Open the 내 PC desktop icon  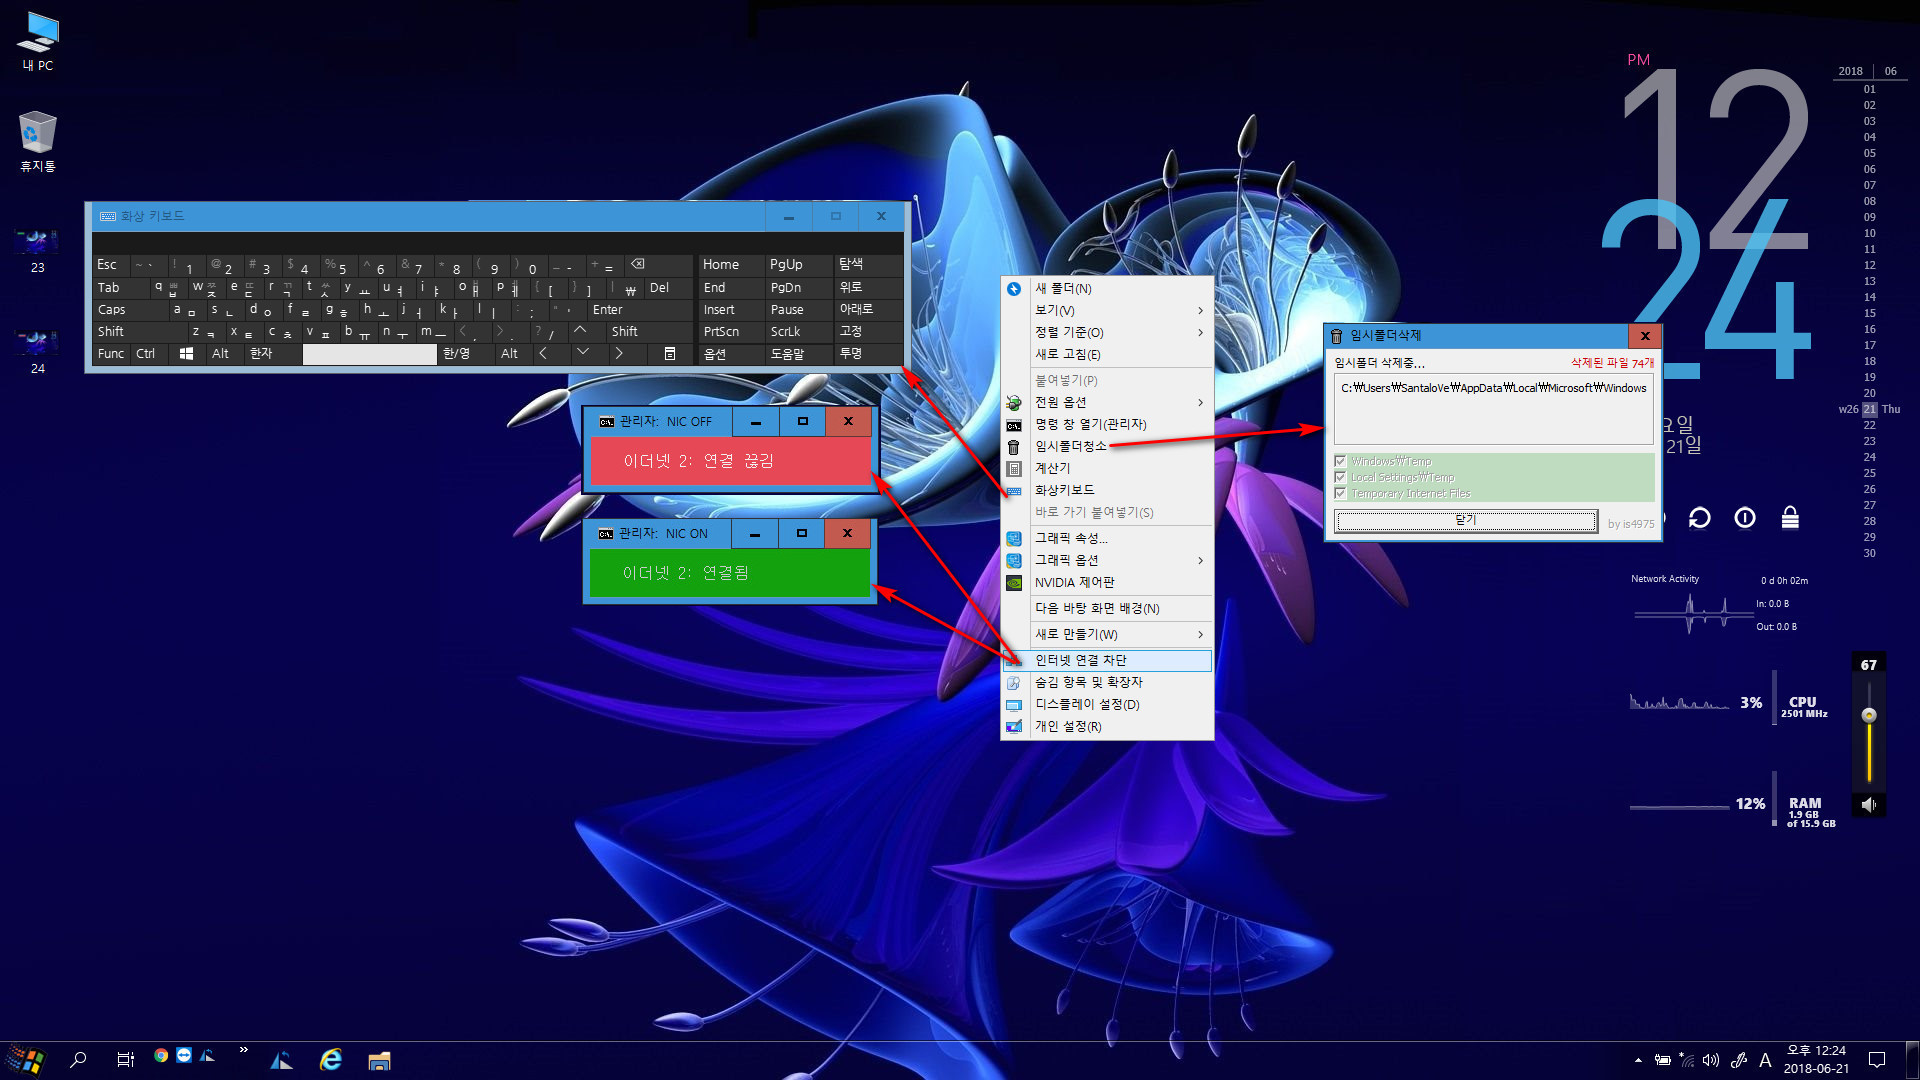38,42
